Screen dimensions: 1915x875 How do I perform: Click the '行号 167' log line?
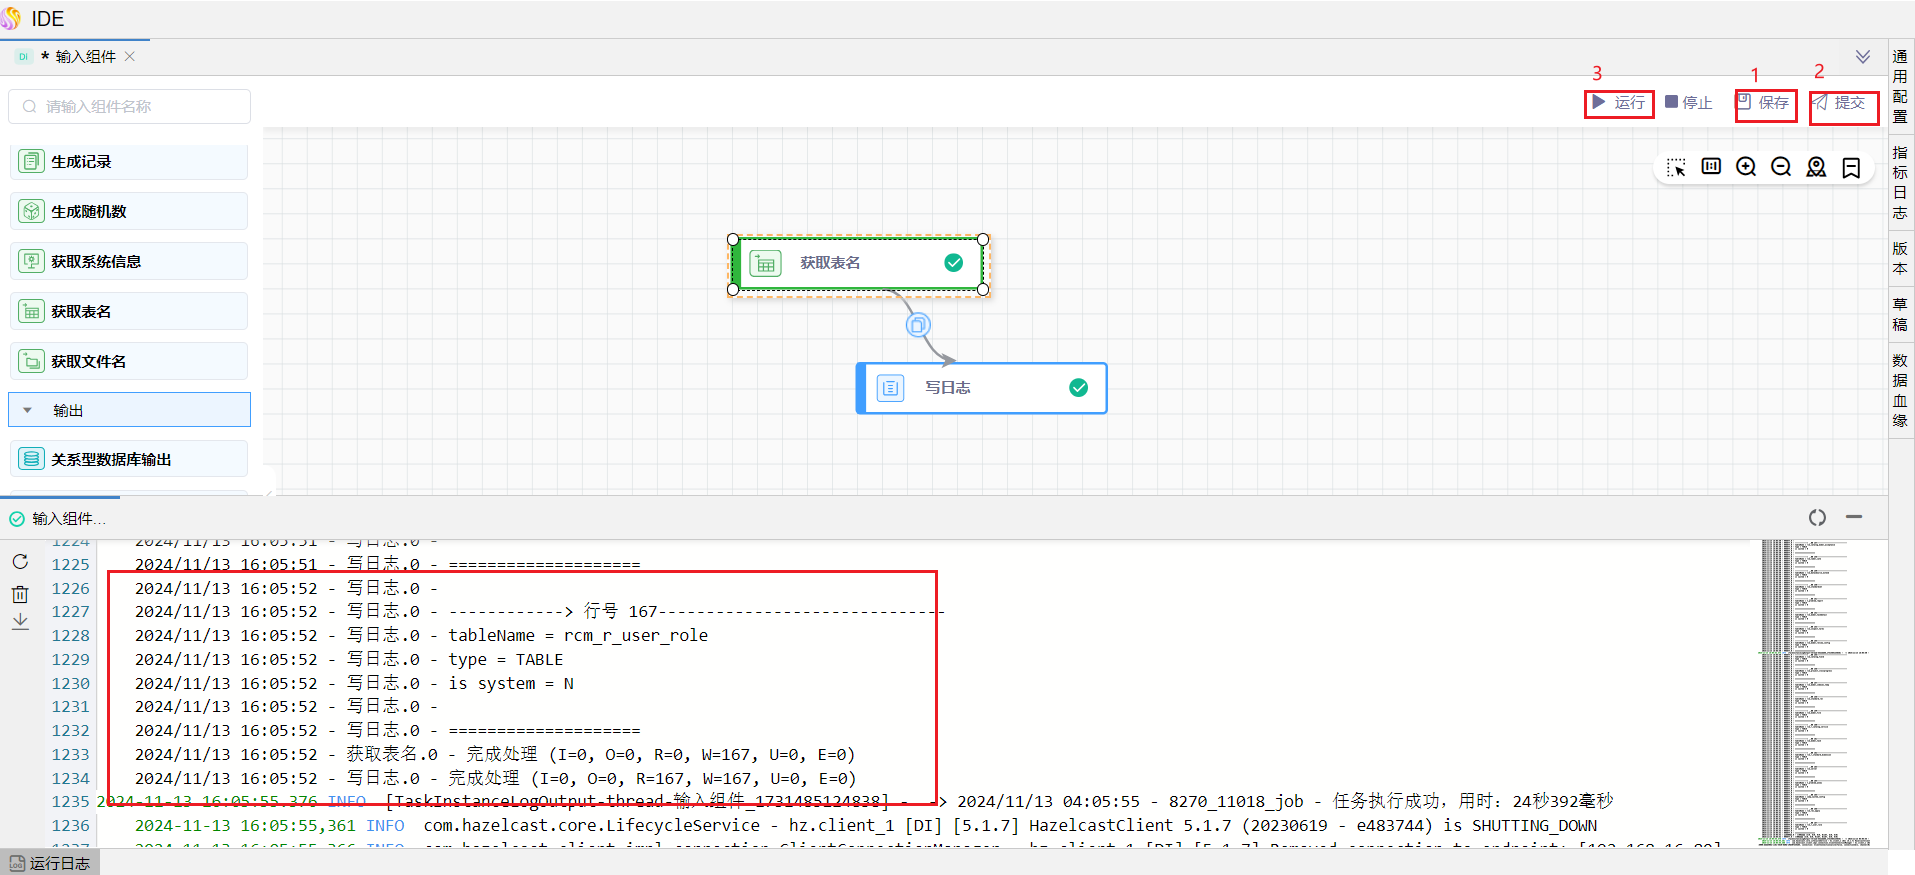coord(539,612)
